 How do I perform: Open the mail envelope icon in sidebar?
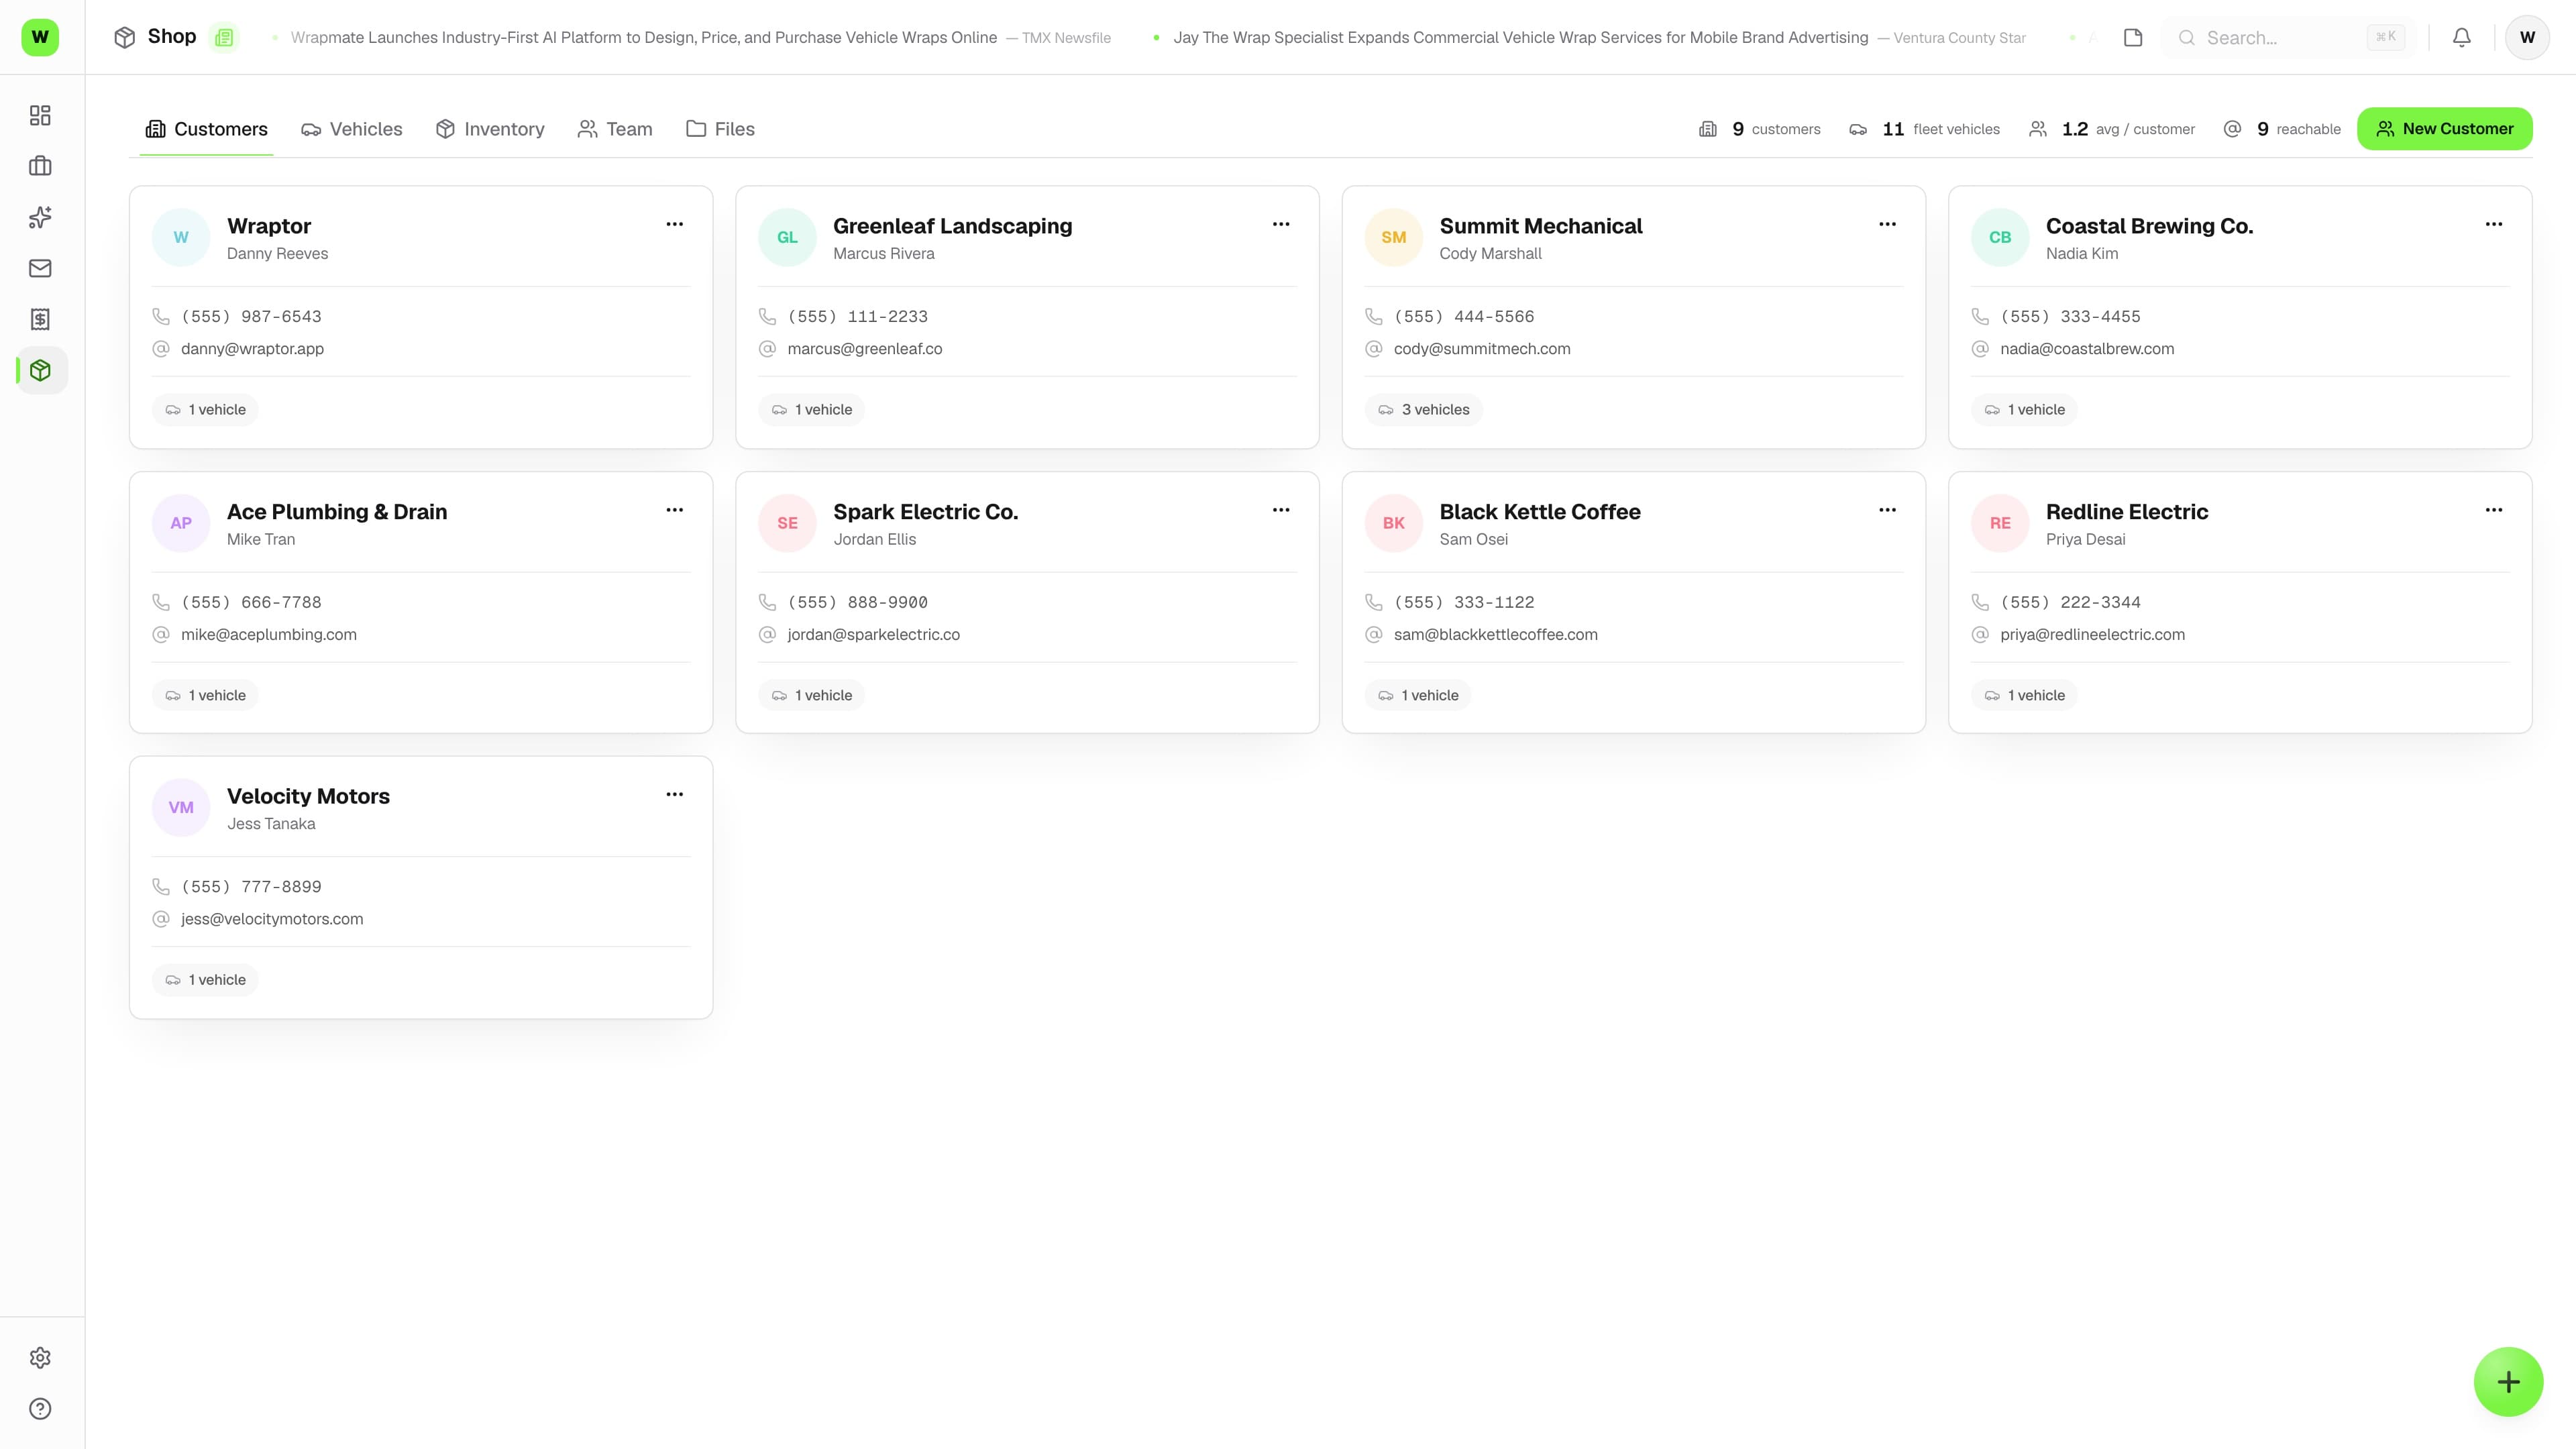[40, 268]
